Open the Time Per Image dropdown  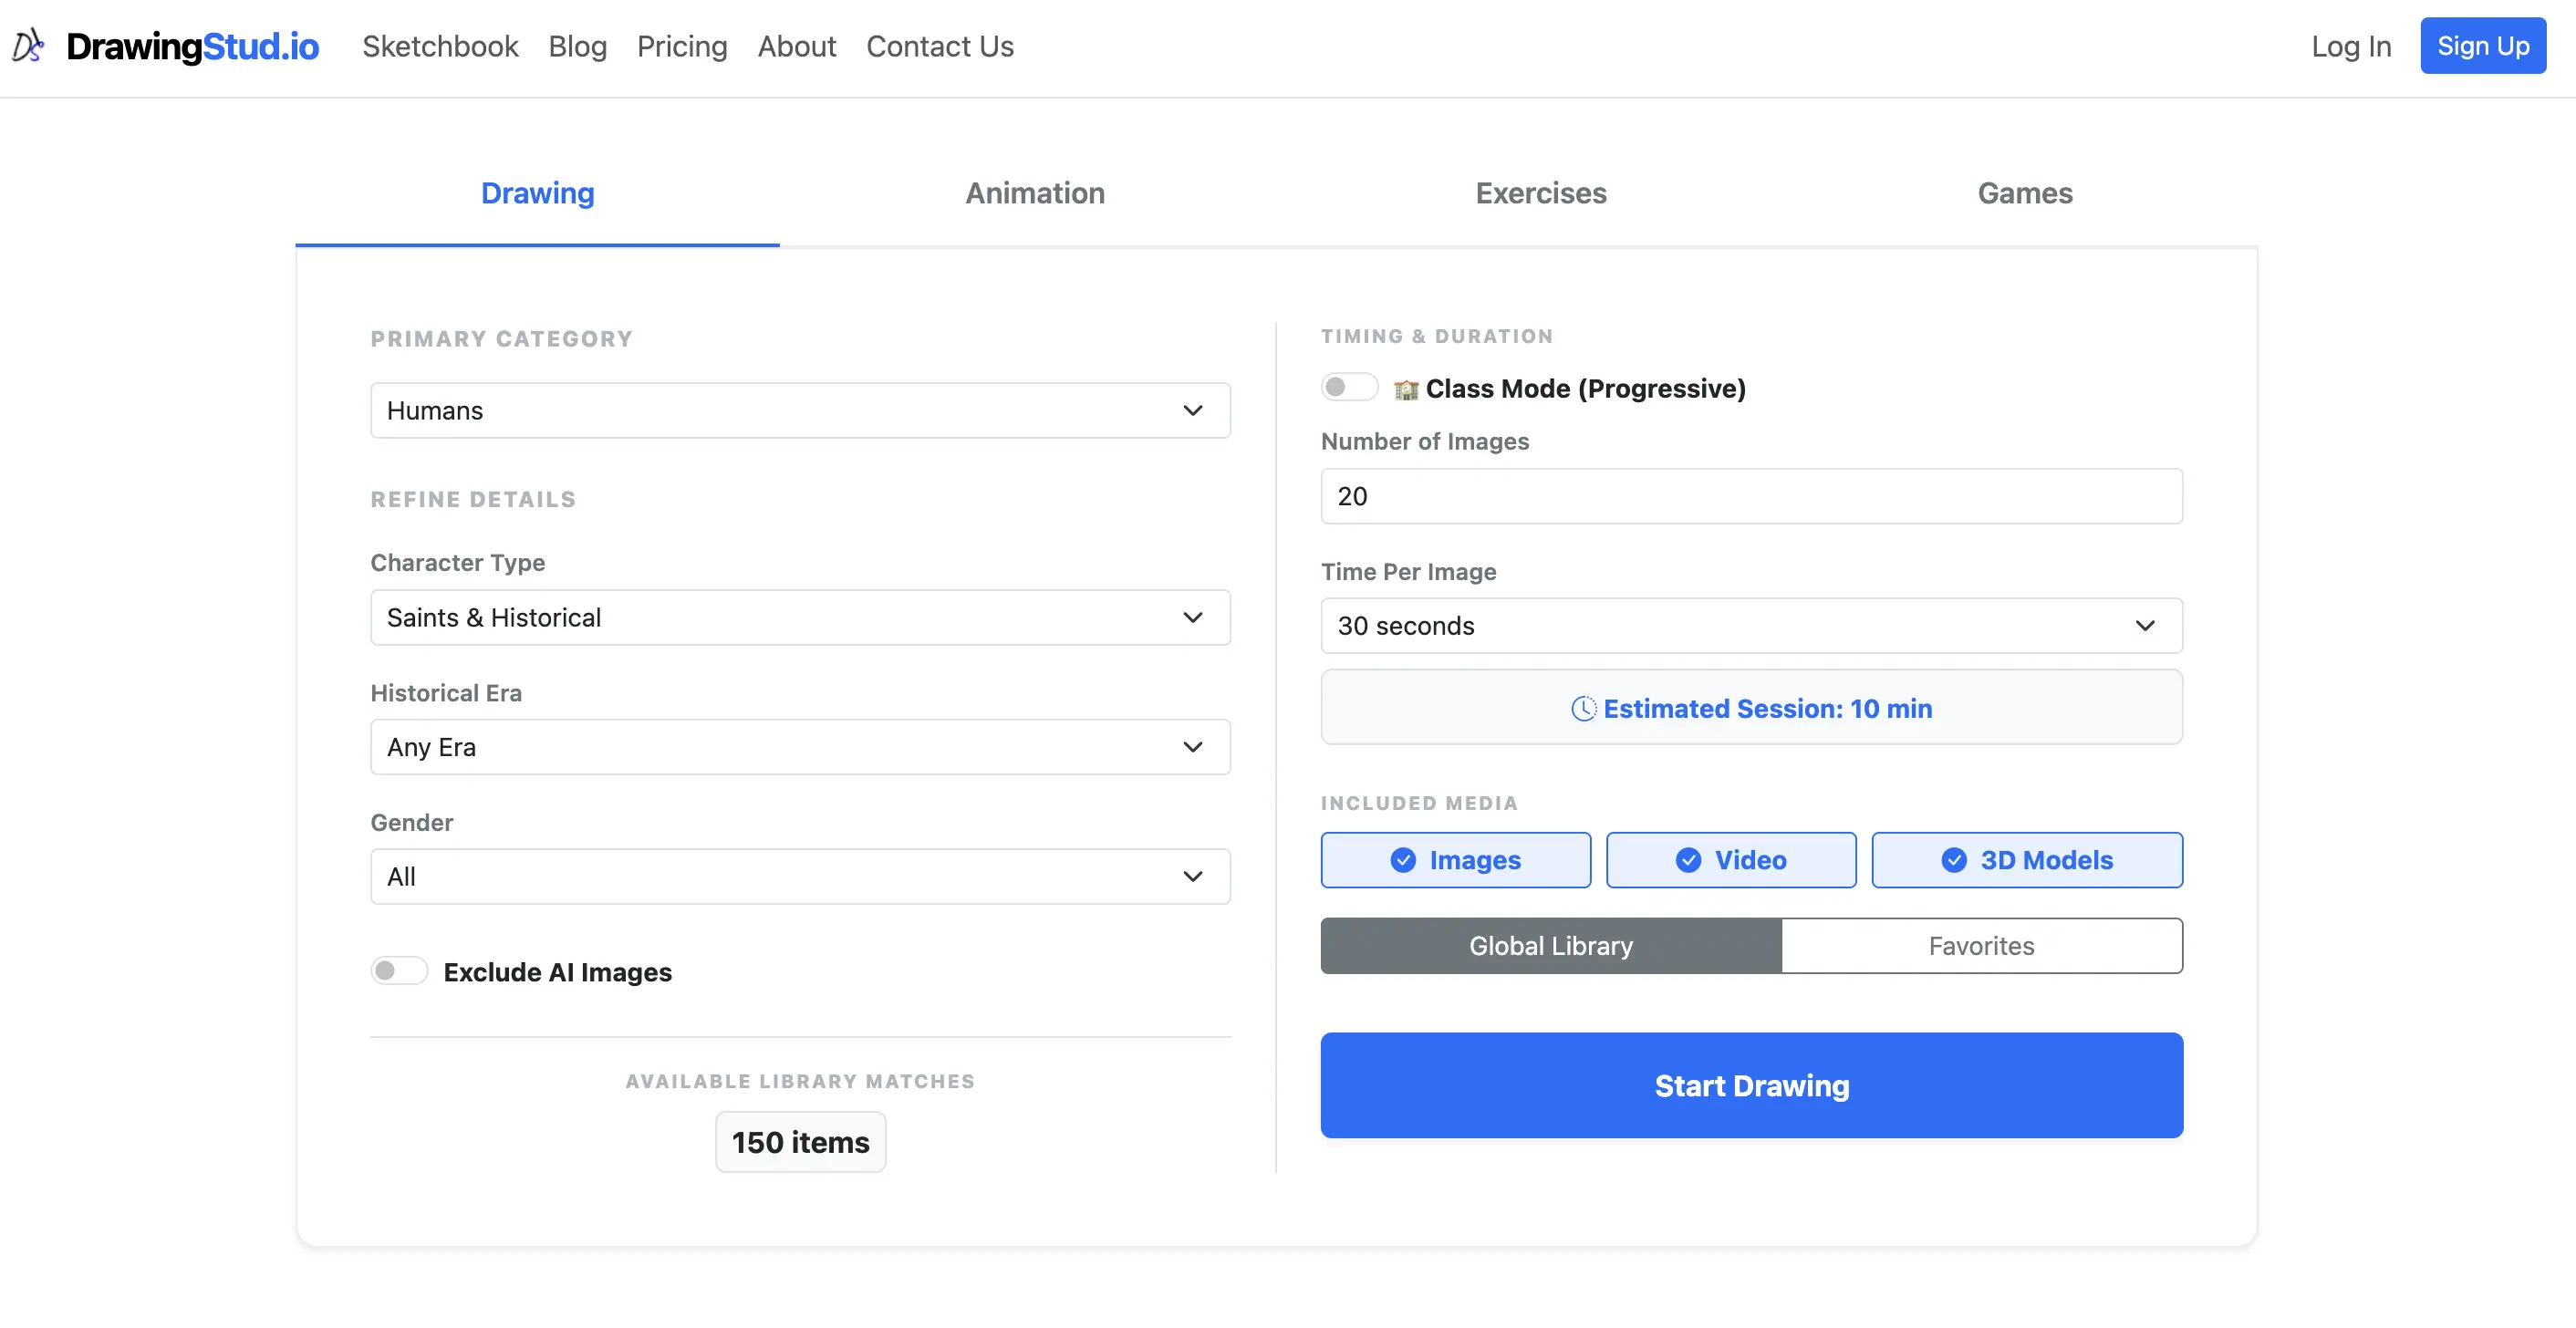coord(1750,626)
